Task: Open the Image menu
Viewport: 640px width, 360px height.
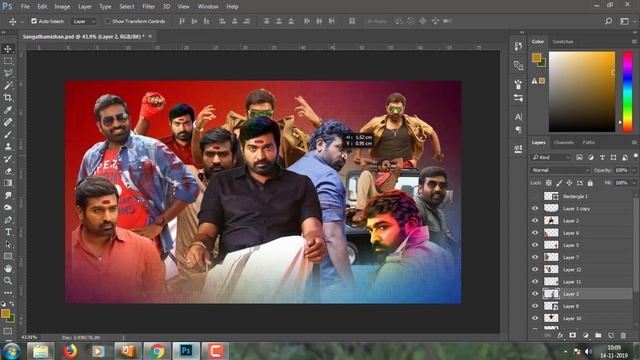Action: click(x=62, y=7)
